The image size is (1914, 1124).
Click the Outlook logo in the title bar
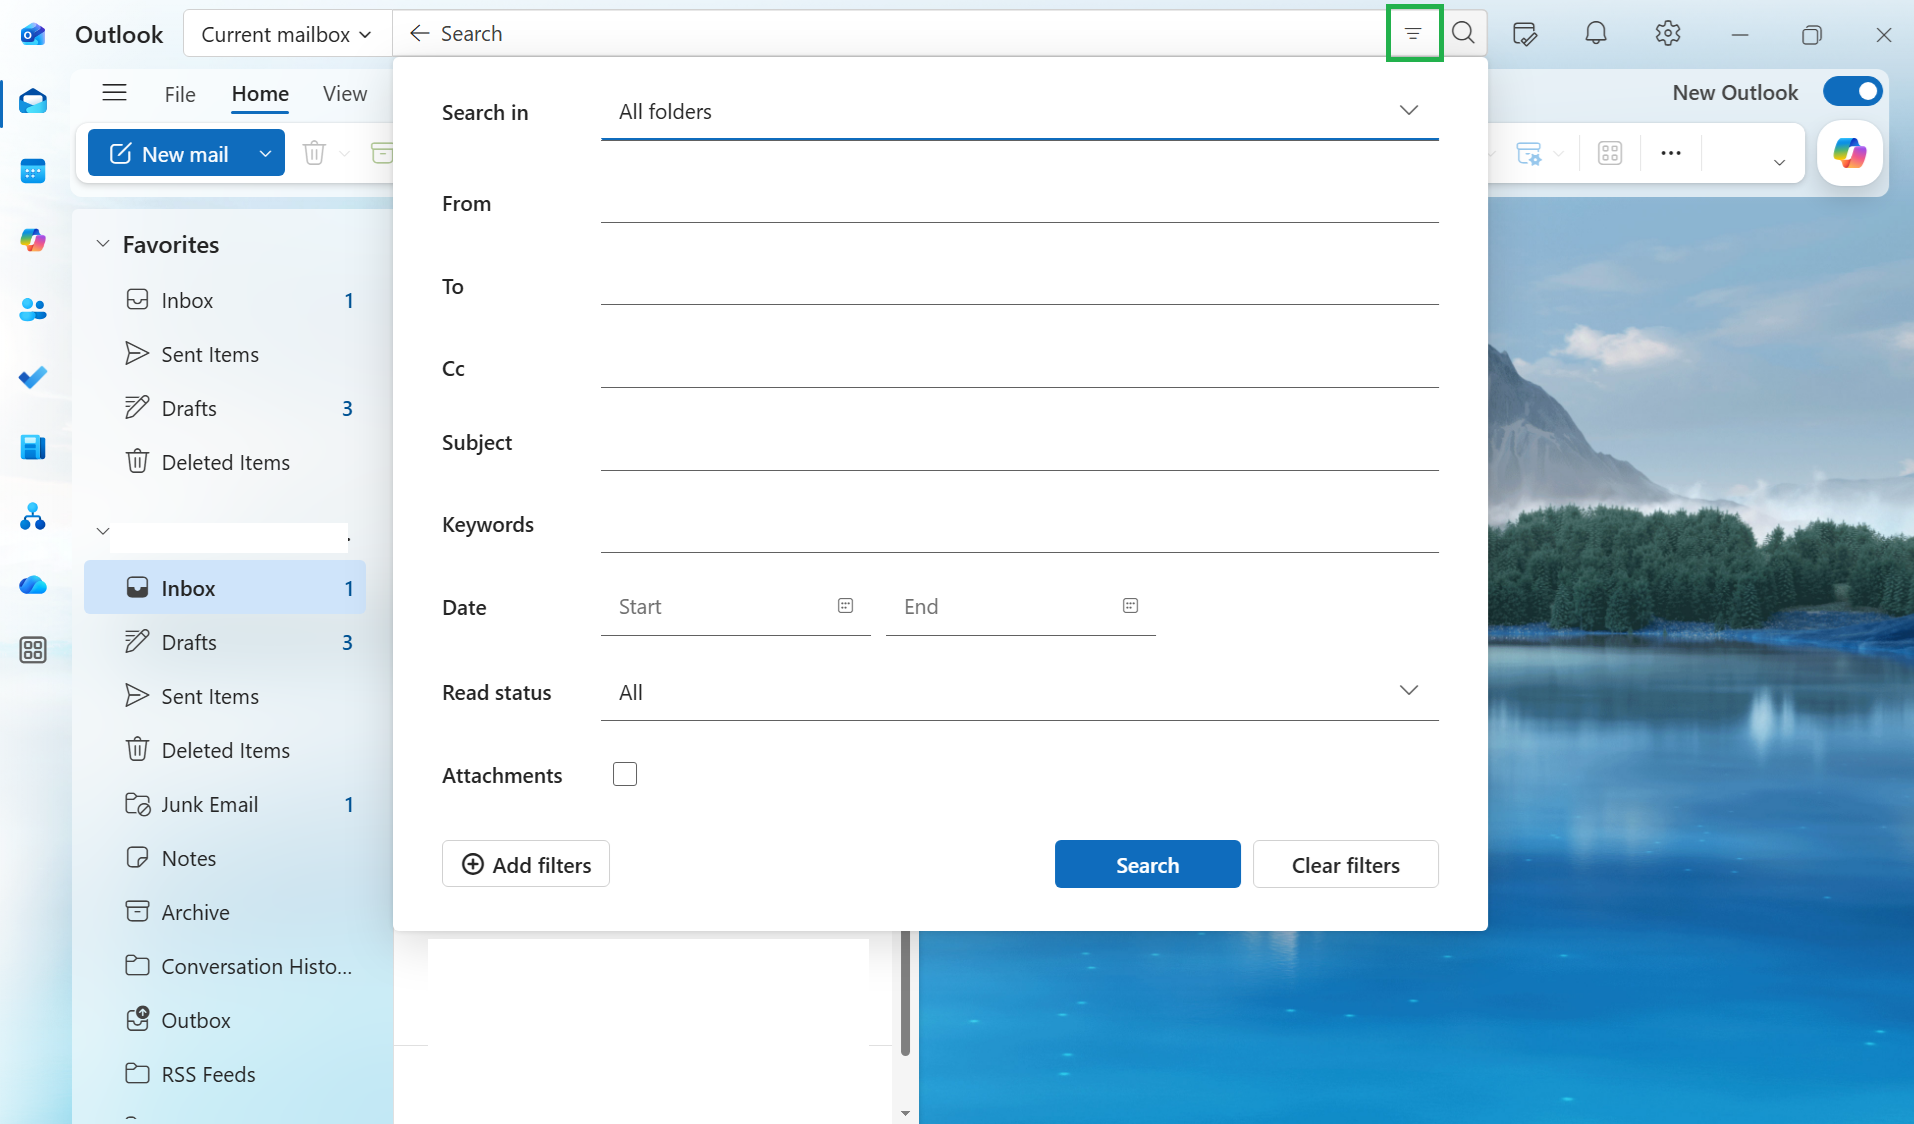tap(33, 35)
